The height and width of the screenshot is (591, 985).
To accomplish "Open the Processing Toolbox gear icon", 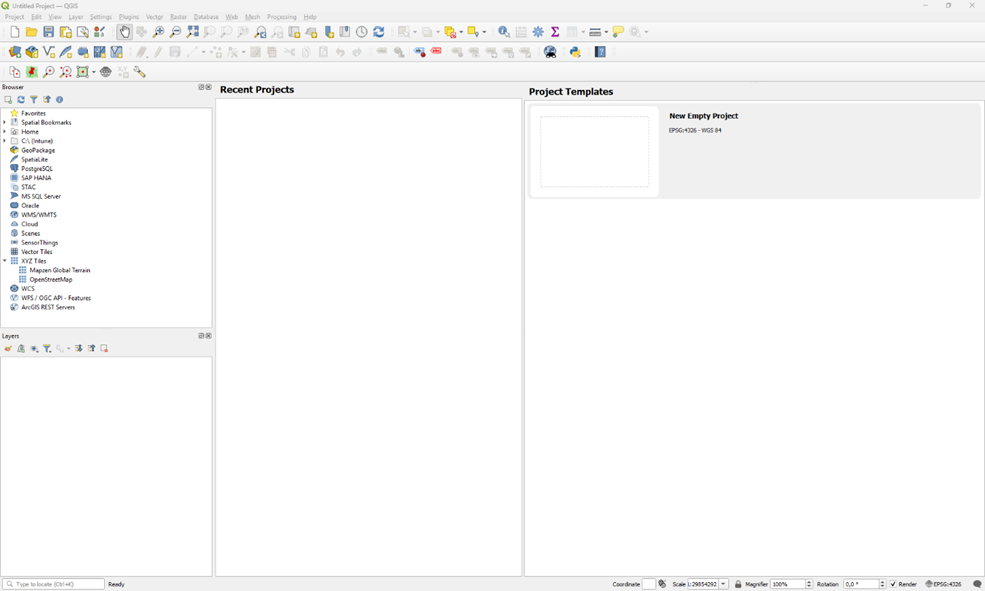I will (x=538, y=32).
